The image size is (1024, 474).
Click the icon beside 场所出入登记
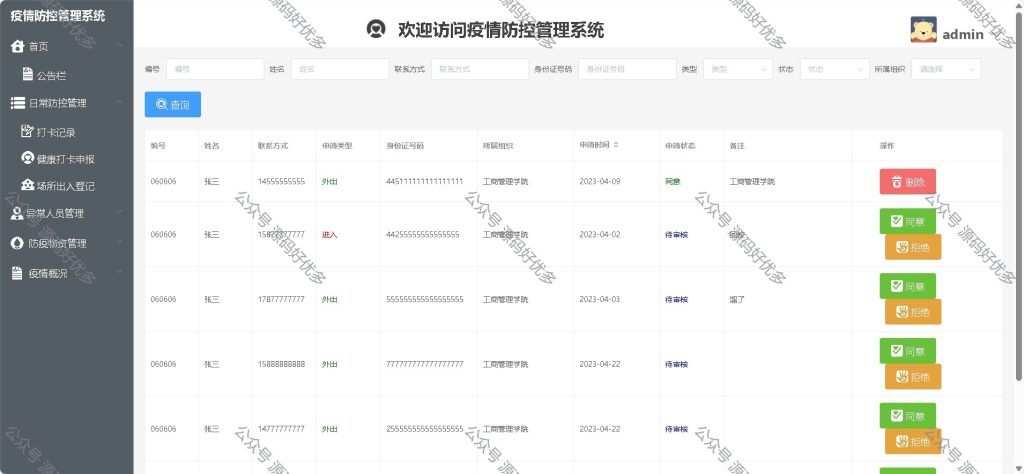(27, 185)
